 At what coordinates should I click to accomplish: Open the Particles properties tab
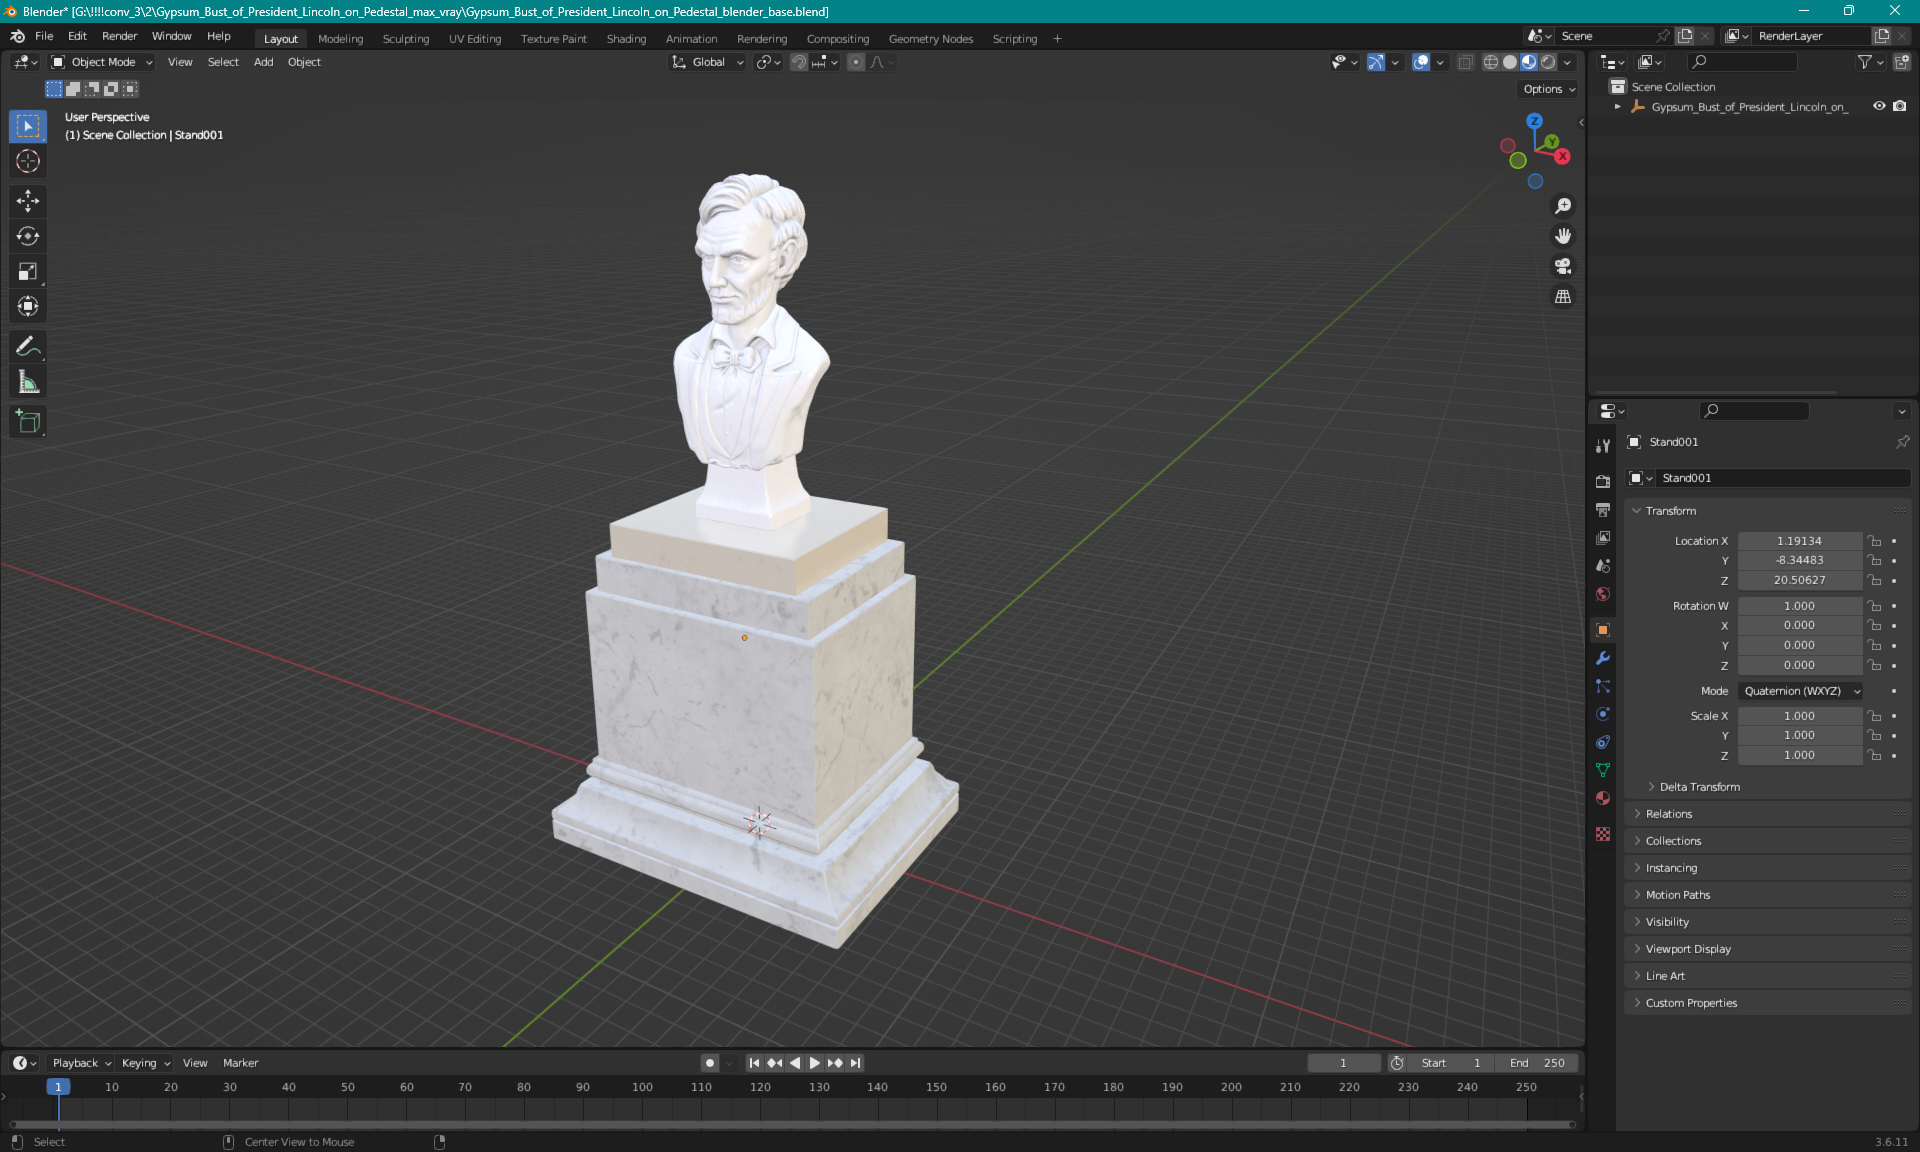(x=1603, y=686)
